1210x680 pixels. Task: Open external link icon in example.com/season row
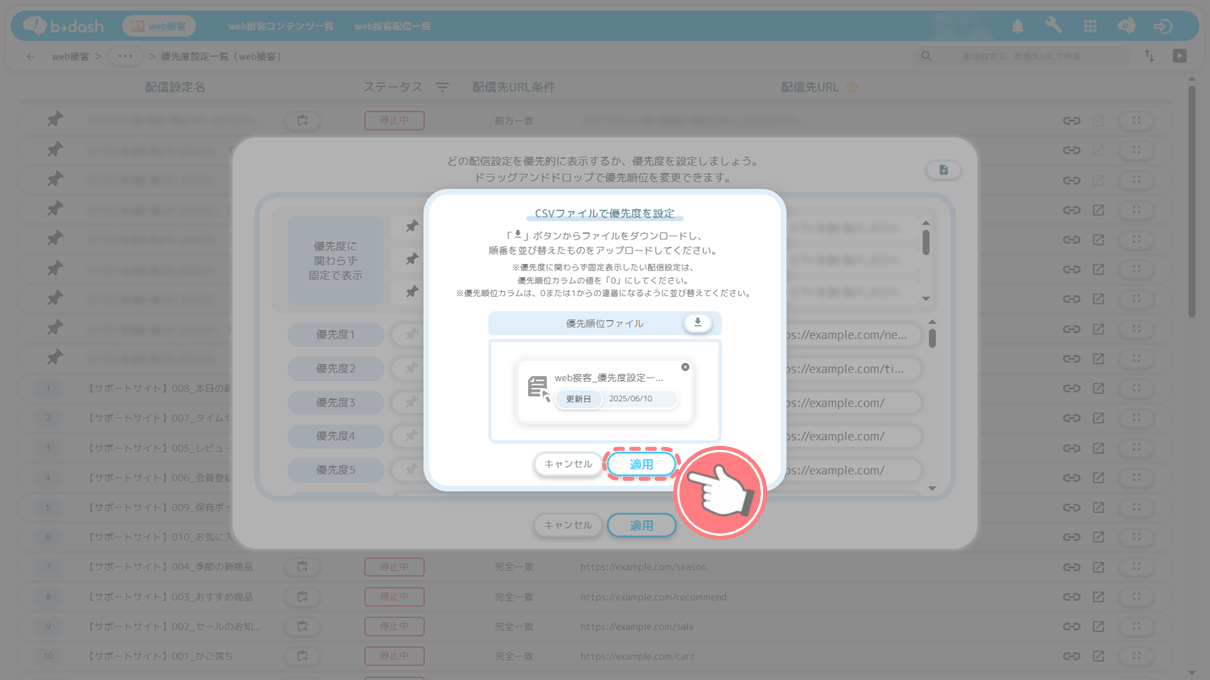(x=1098, y=567)
